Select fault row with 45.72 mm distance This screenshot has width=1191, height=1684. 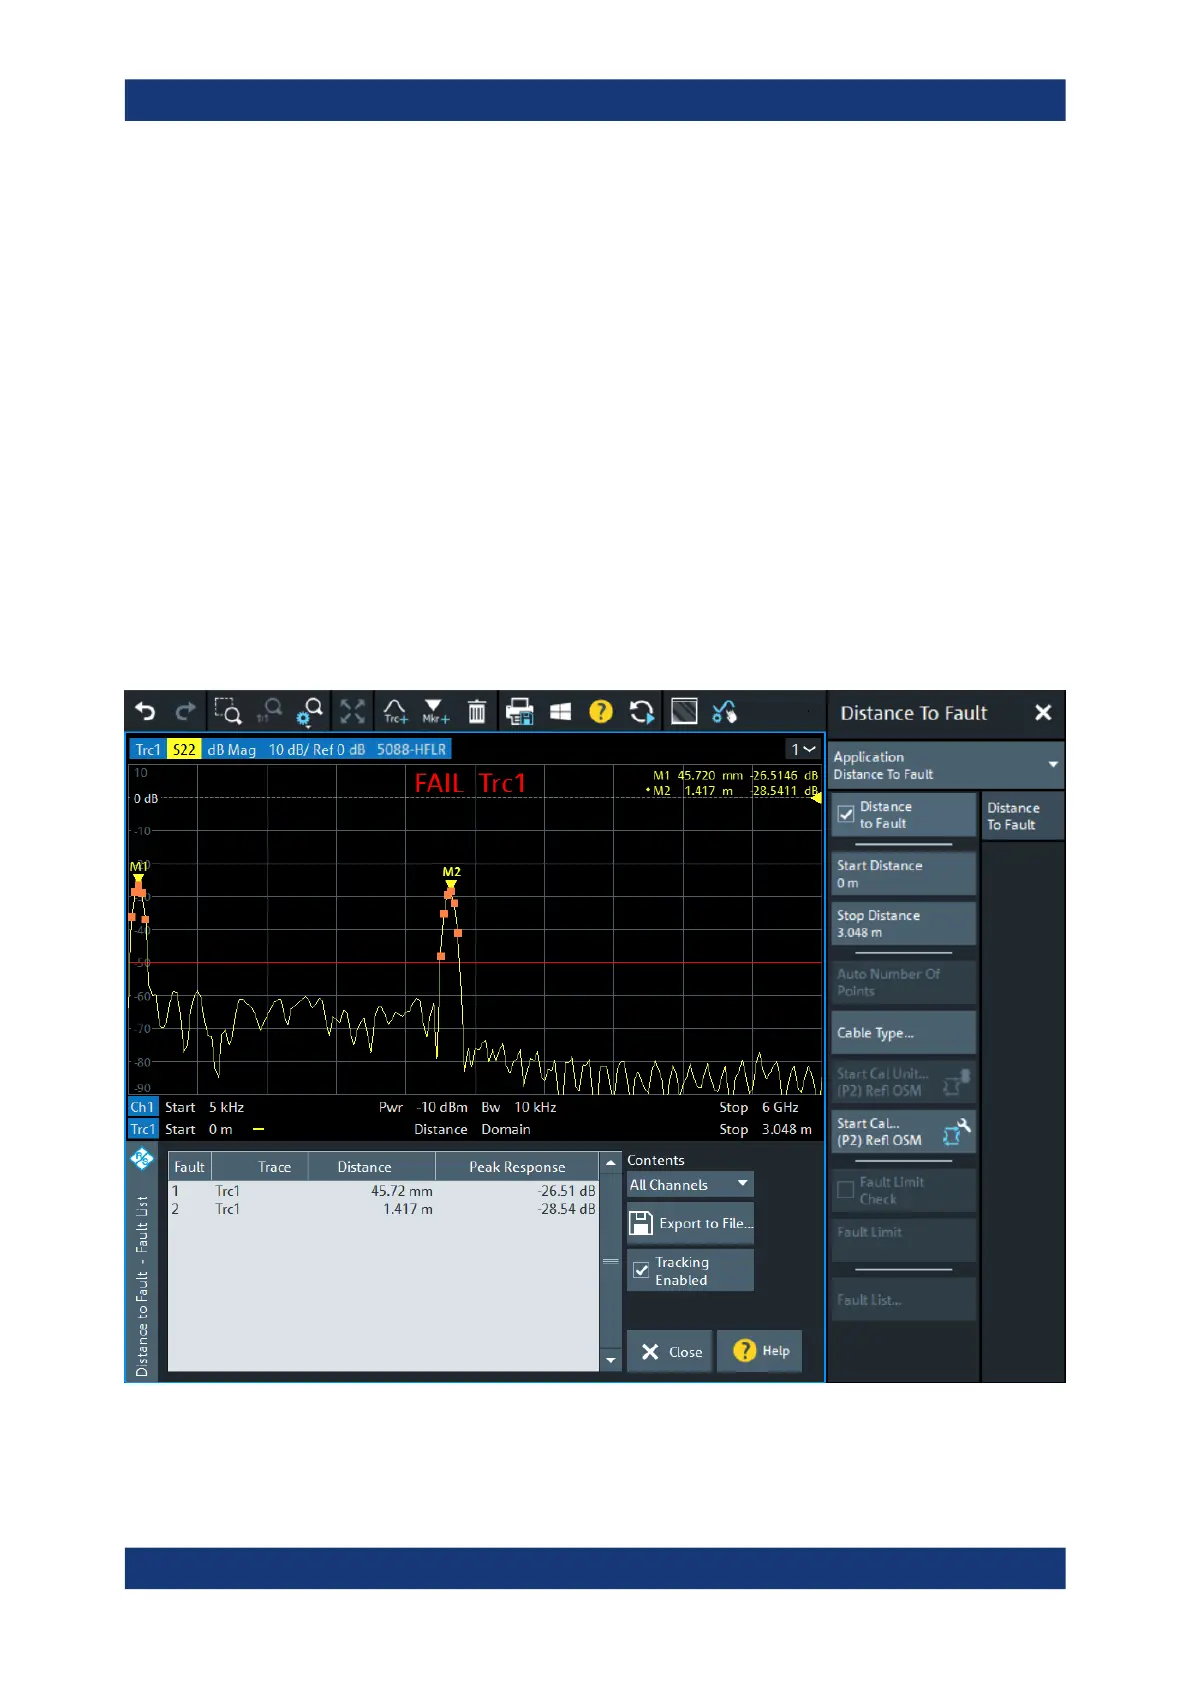pyautogui.click(x=383, y=1191)
